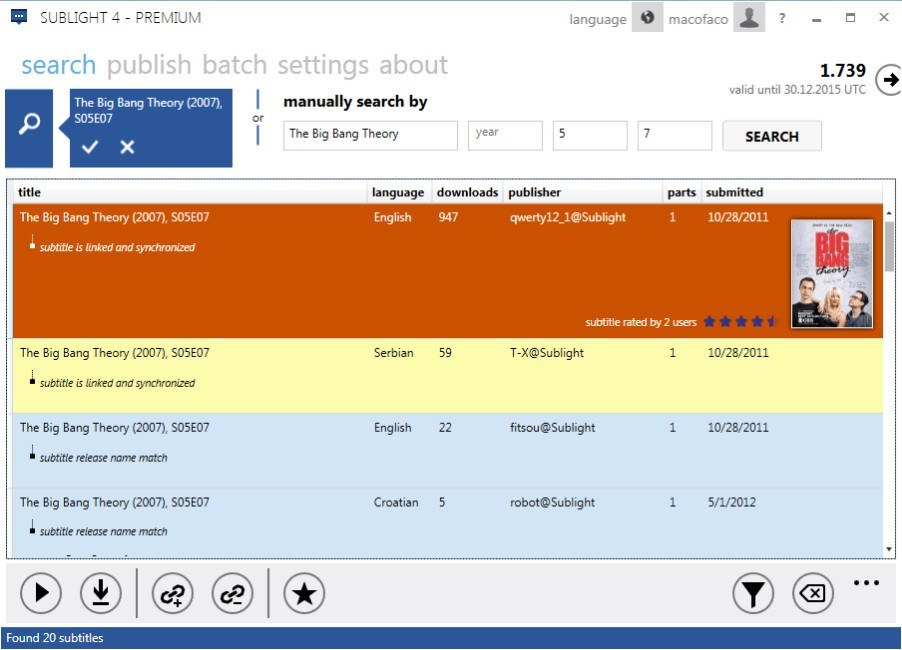Image resolution: width=902 pixels, height=650 pixels.
Task: Open the three-dot more options menu
Action: pyautogui.click(x=866, y=583)
